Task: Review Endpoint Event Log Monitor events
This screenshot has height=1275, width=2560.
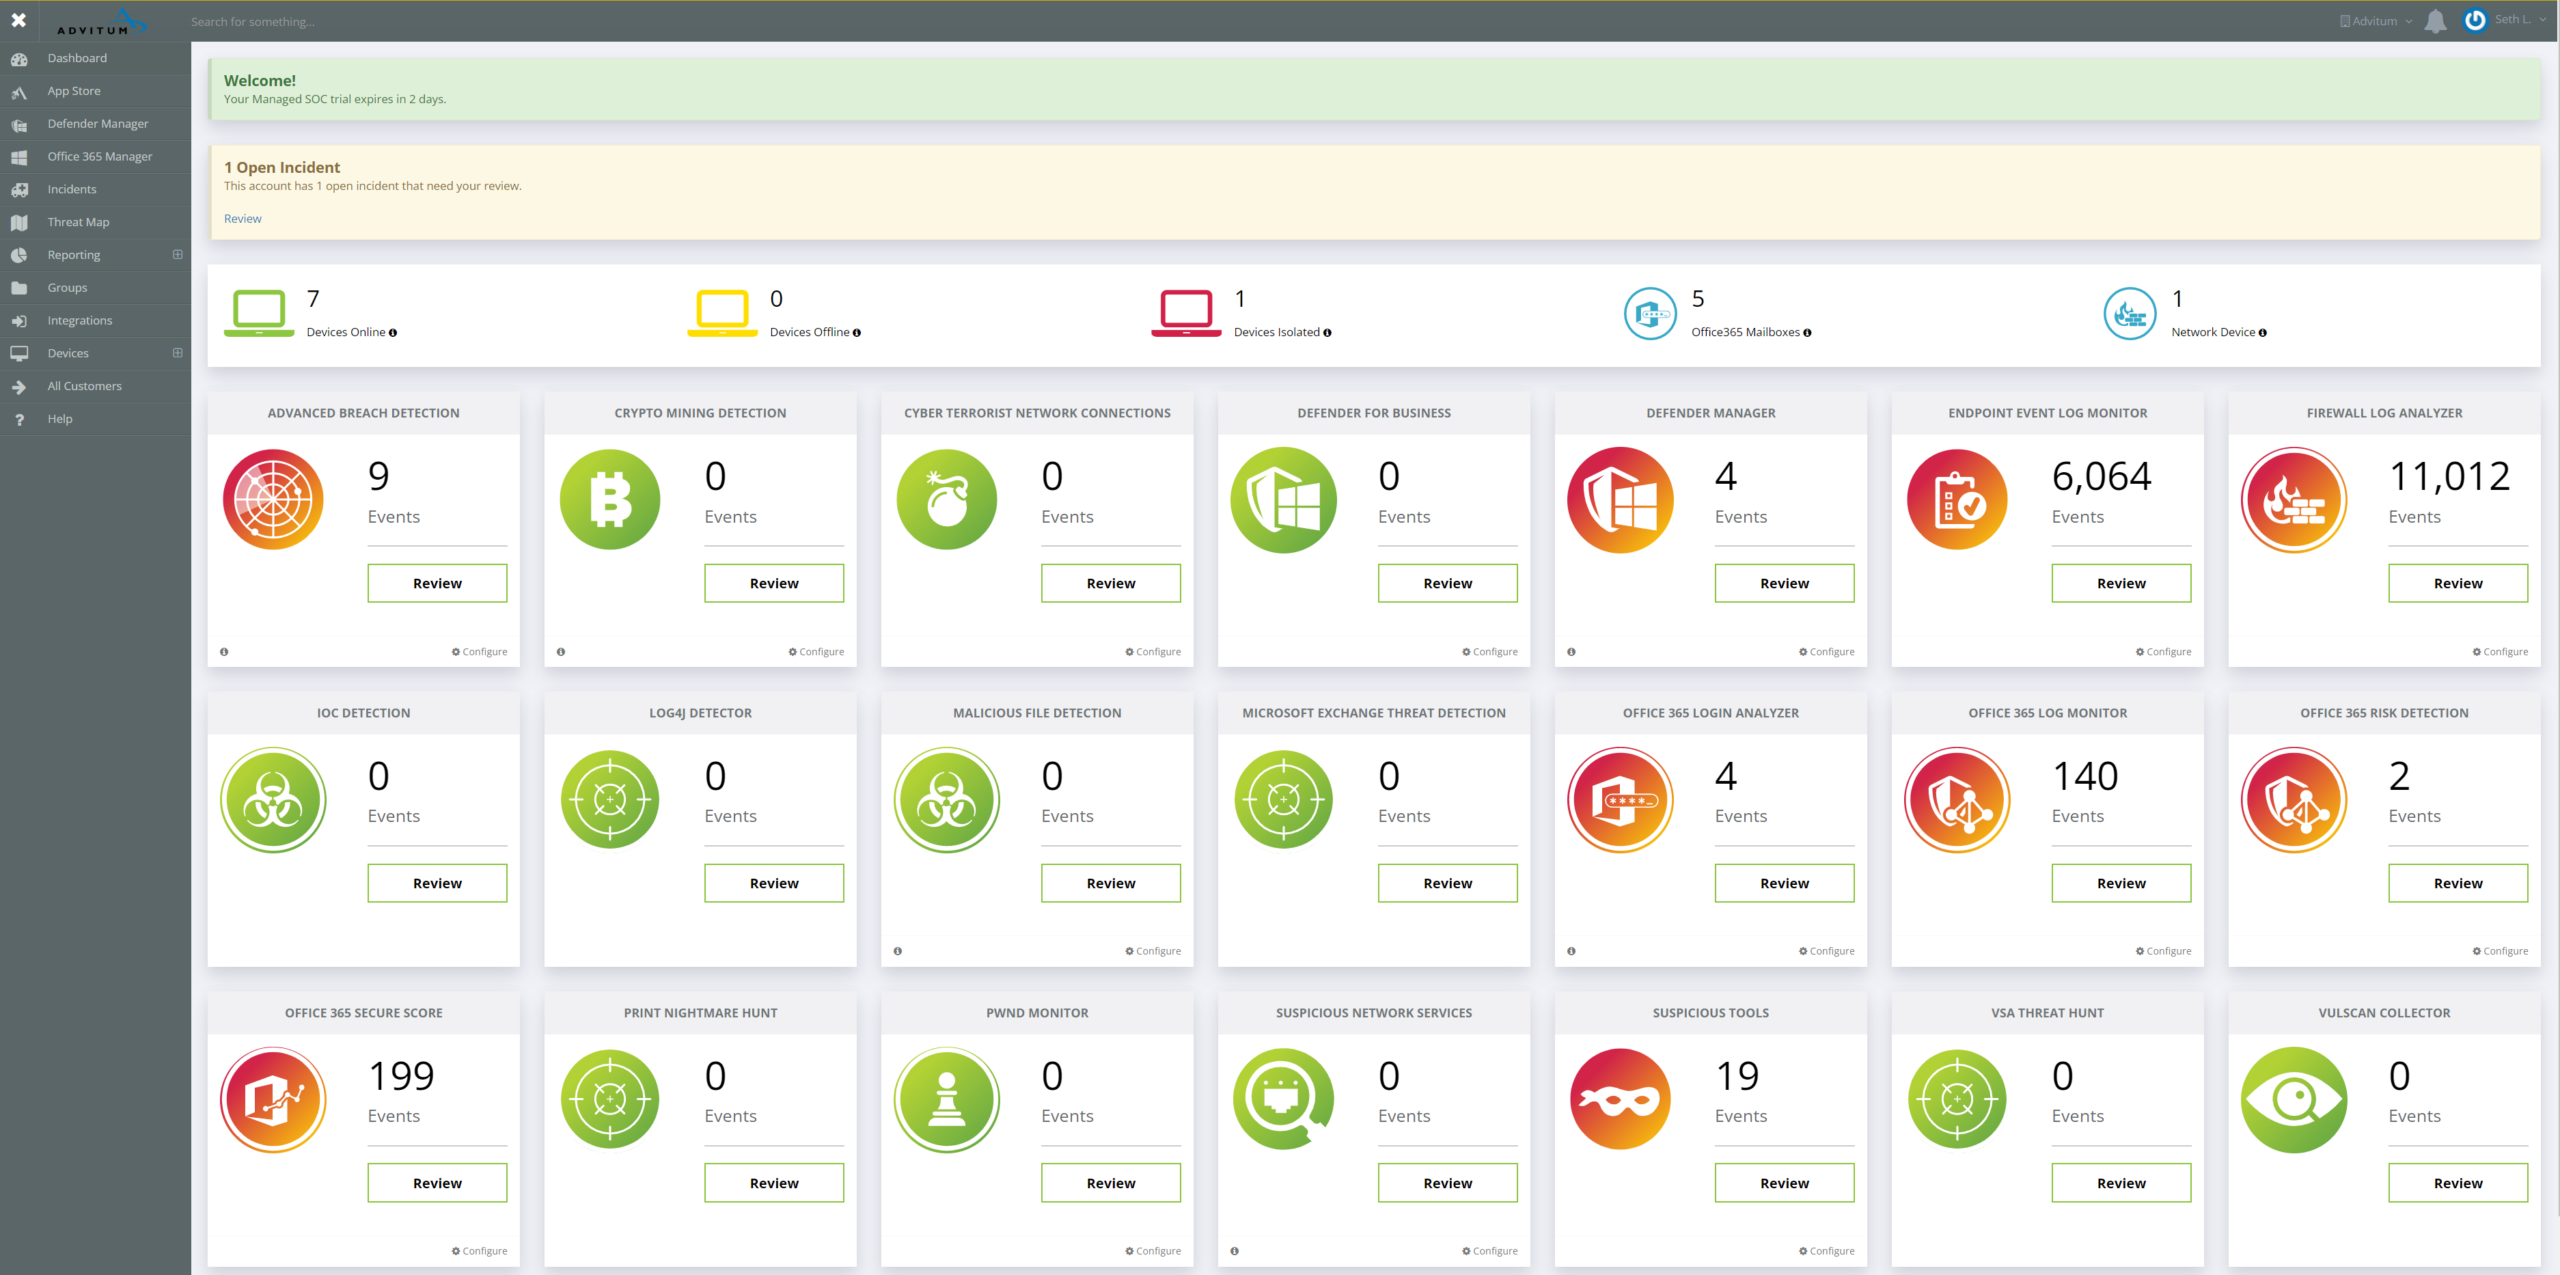Action: click(2120, 583)
